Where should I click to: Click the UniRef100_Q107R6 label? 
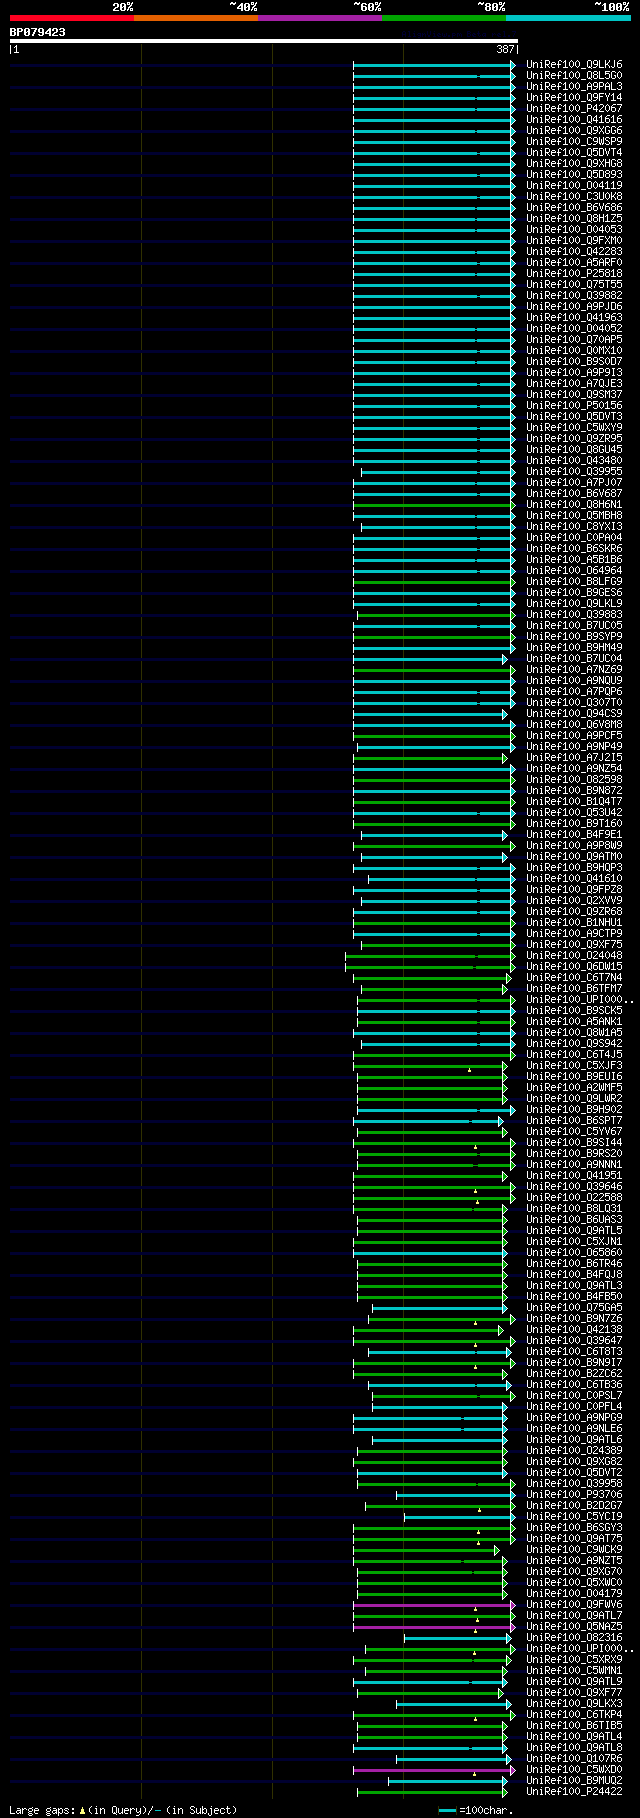pyautogui.click(x=574, y=1759)
